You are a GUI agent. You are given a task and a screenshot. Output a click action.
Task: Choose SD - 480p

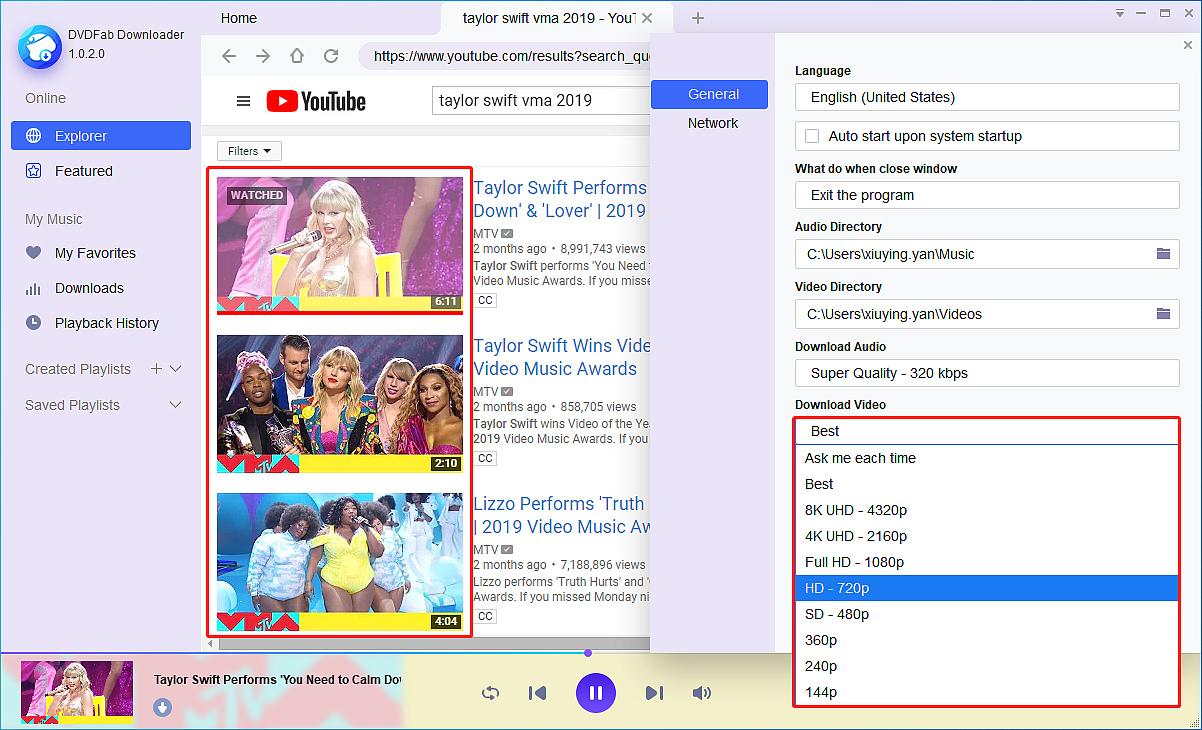987,614
